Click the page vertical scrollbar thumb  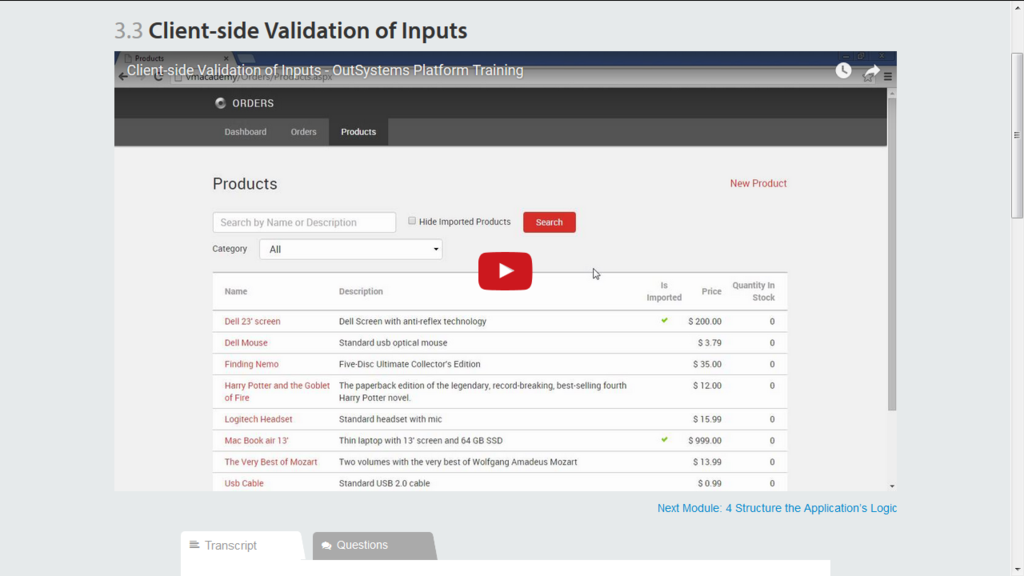[1017, 135]
